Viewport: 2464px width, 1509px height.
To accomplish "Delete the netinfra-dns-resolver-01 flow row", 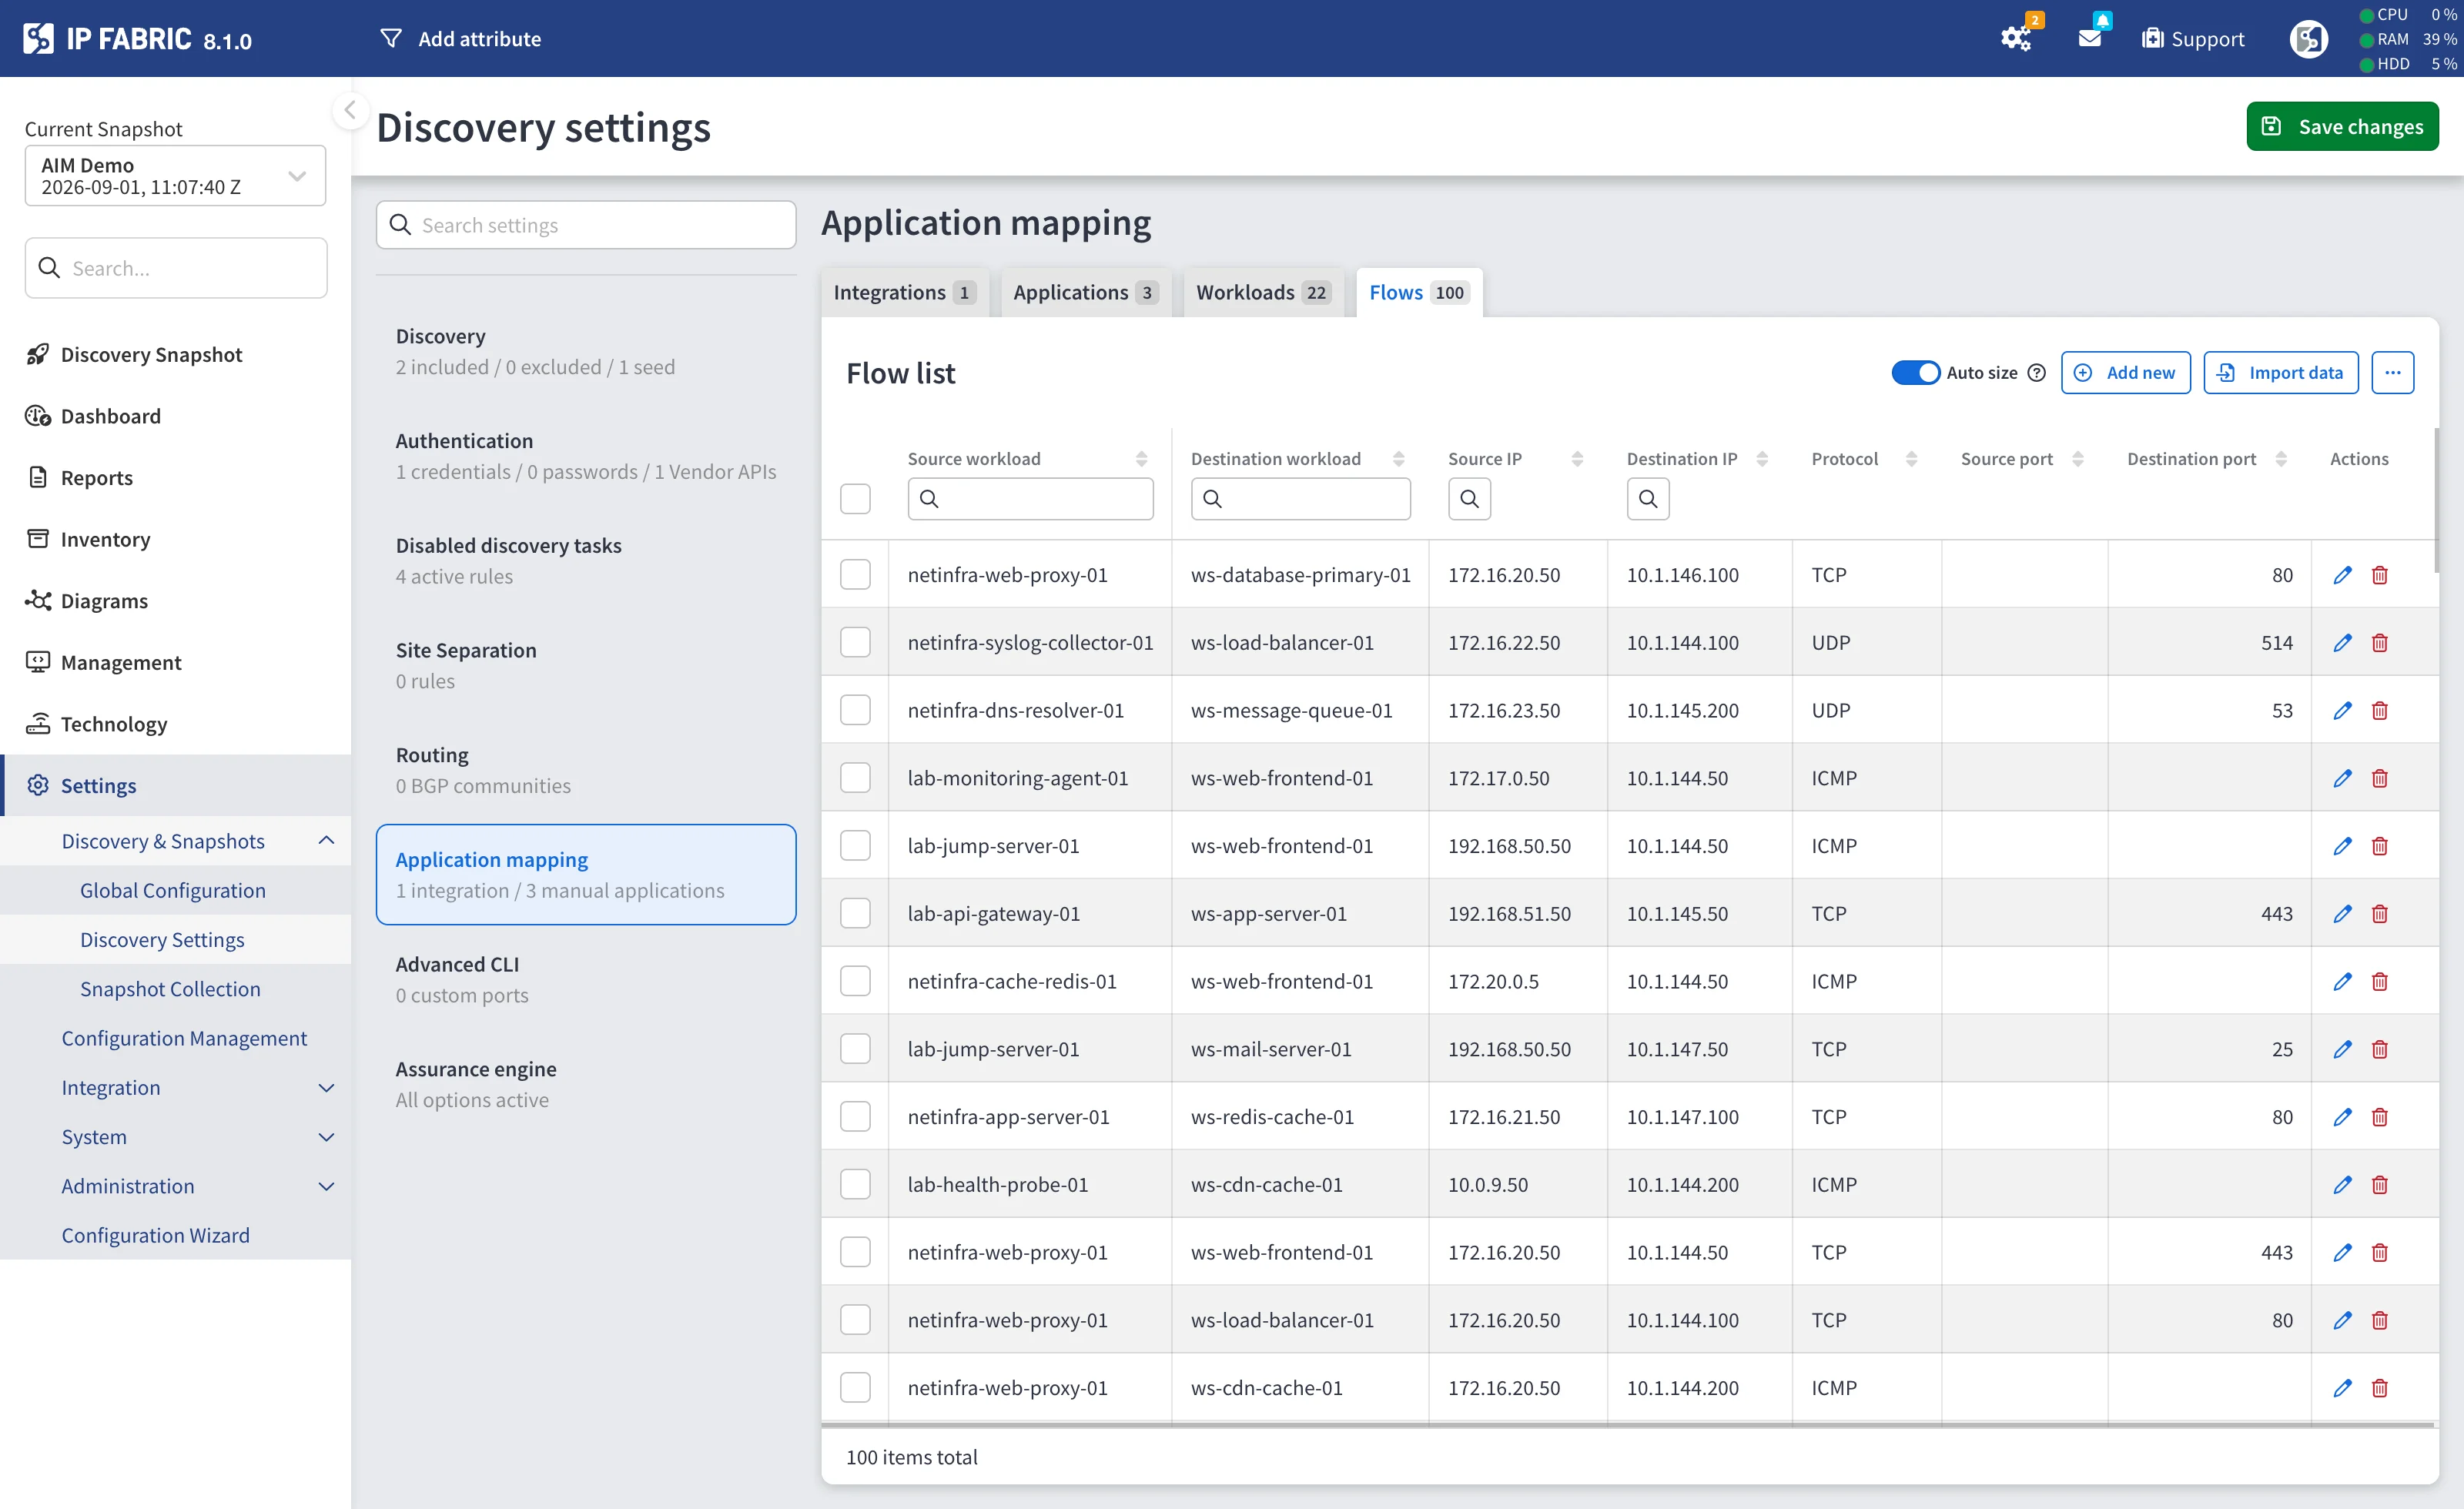I will 2380,711.
